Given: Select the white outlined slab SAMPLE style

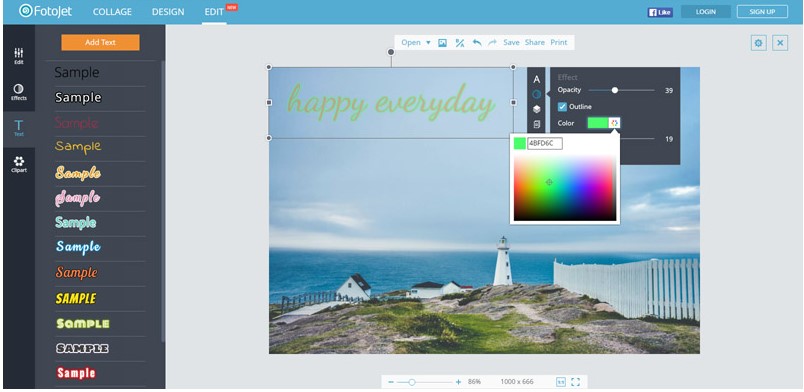Looking at the screenshot, I should coord(82,348).
